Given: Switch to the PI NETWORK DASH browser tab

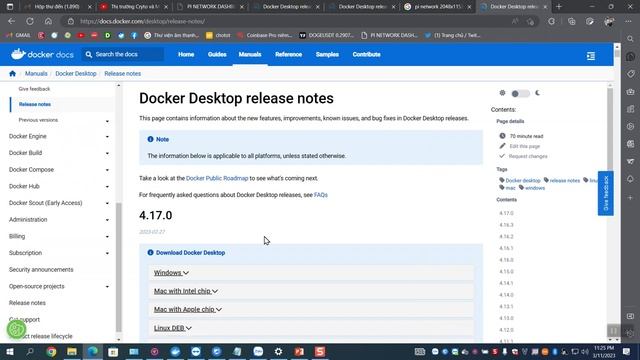Looking at the screenshot, I should click(211, 7).
